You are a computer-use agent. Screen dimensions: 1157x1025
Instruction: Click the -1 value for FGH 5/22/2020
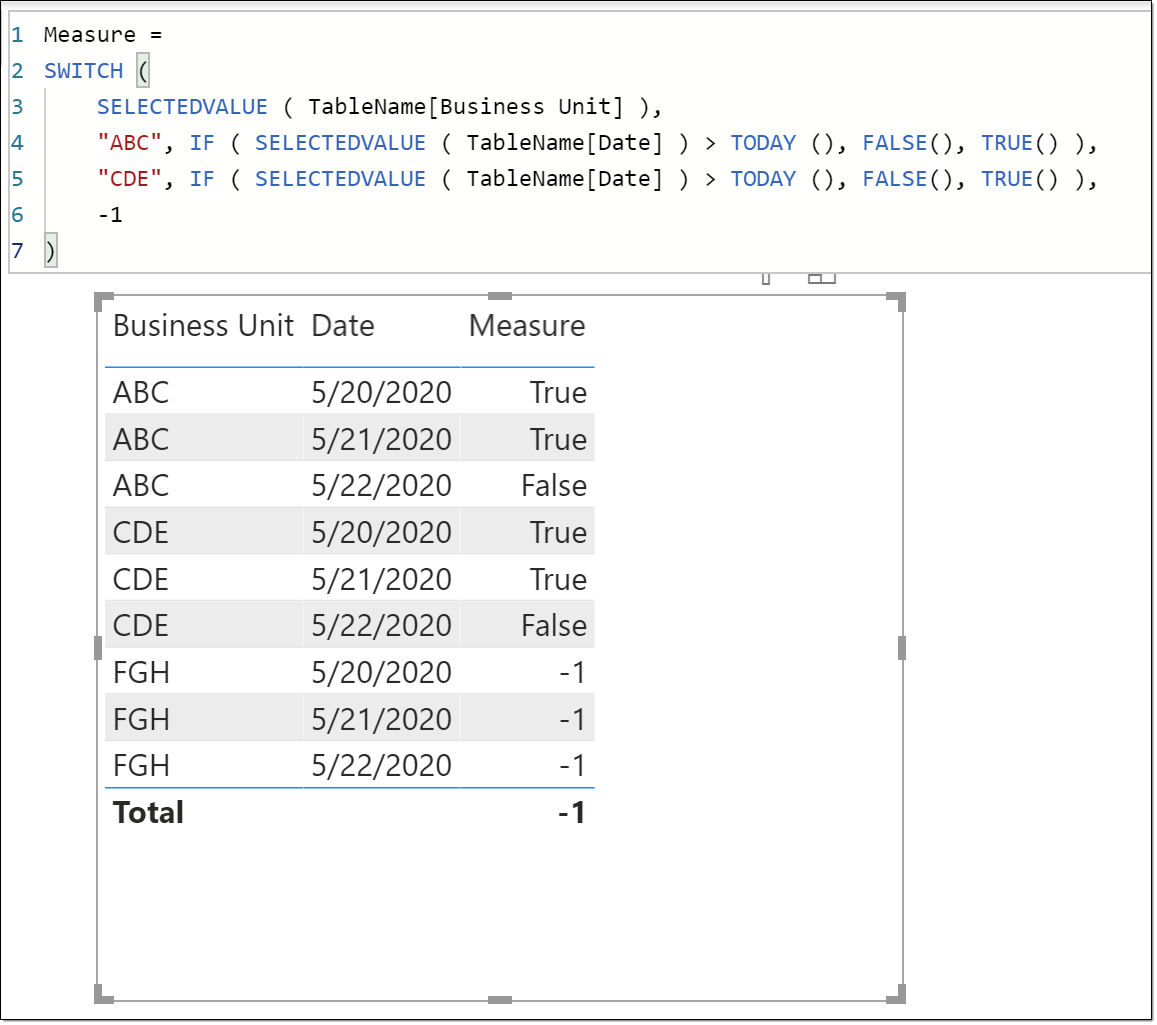coord(573,765)
